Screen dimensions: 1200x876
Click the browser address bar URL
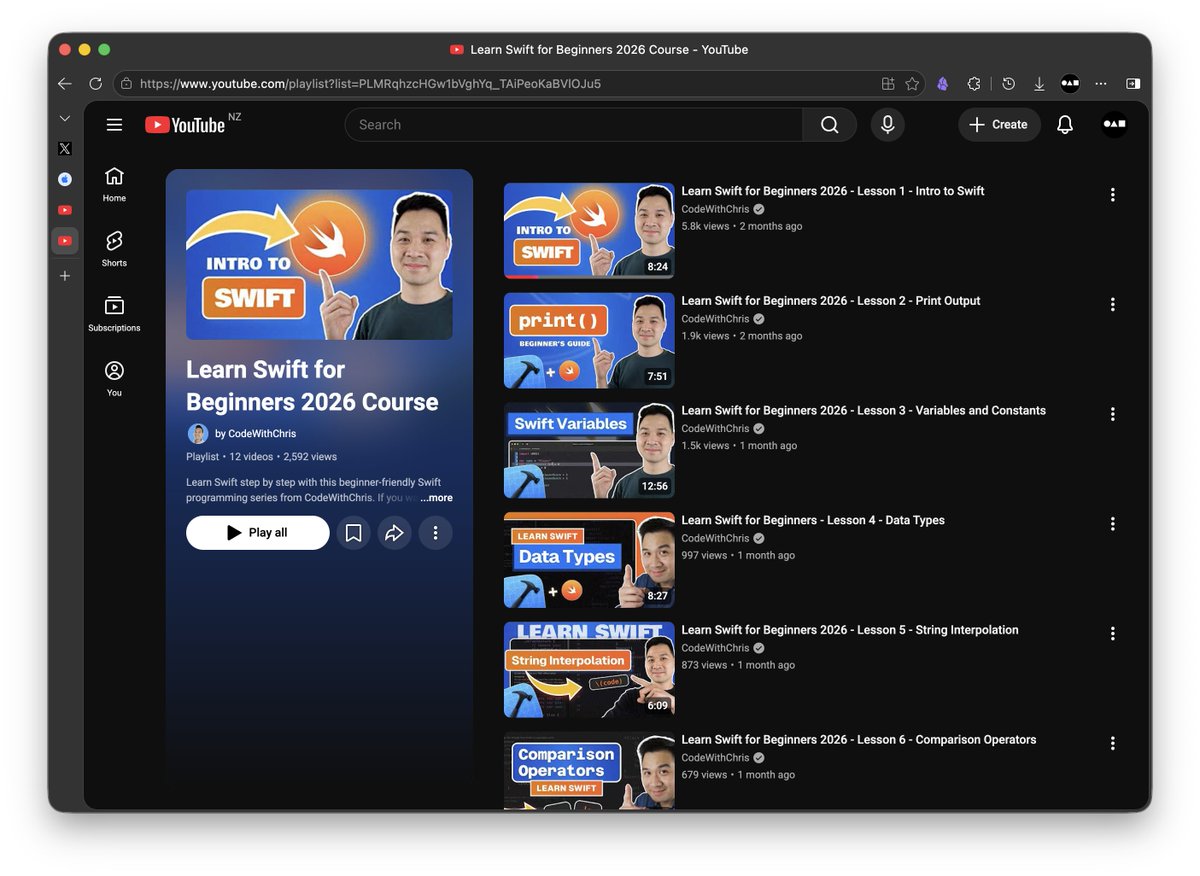click(x=370, y=84)
